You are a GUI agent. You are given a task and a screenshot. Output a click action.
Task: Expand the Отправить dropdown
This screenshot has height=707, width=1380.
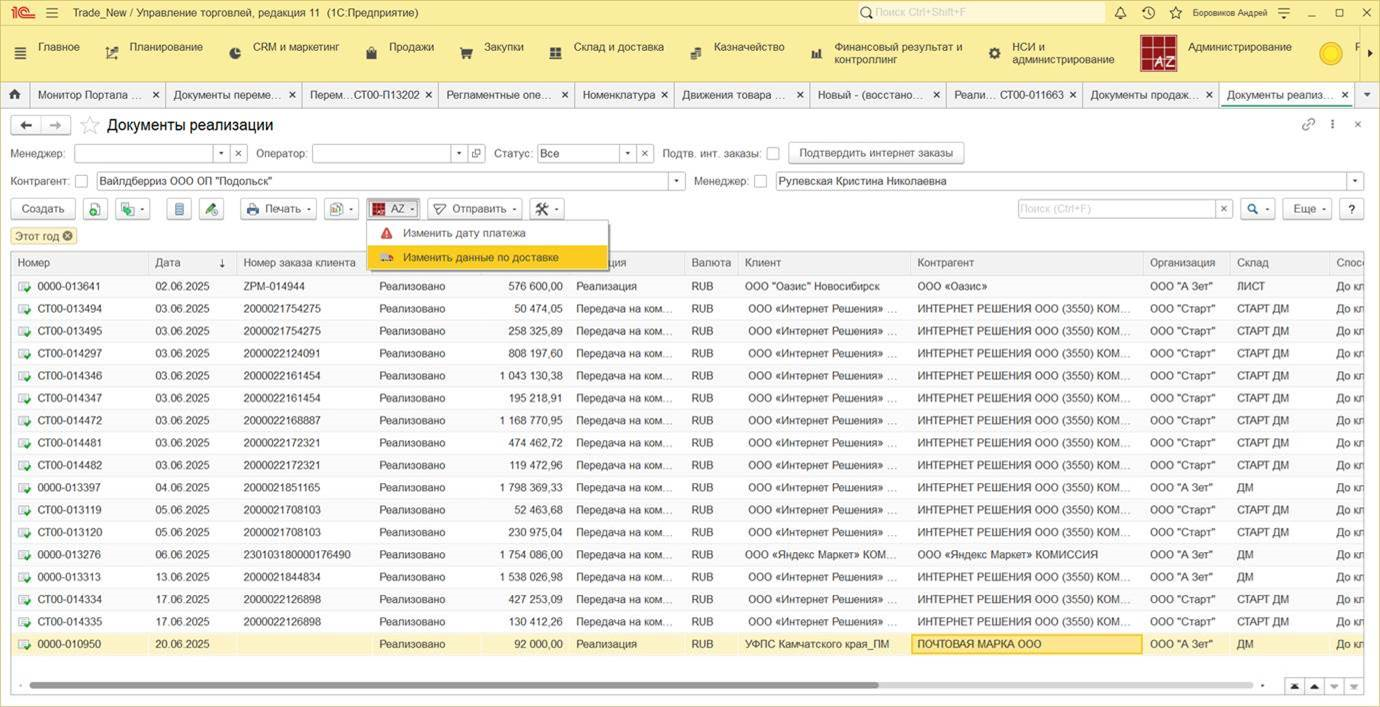click(475, 209)
